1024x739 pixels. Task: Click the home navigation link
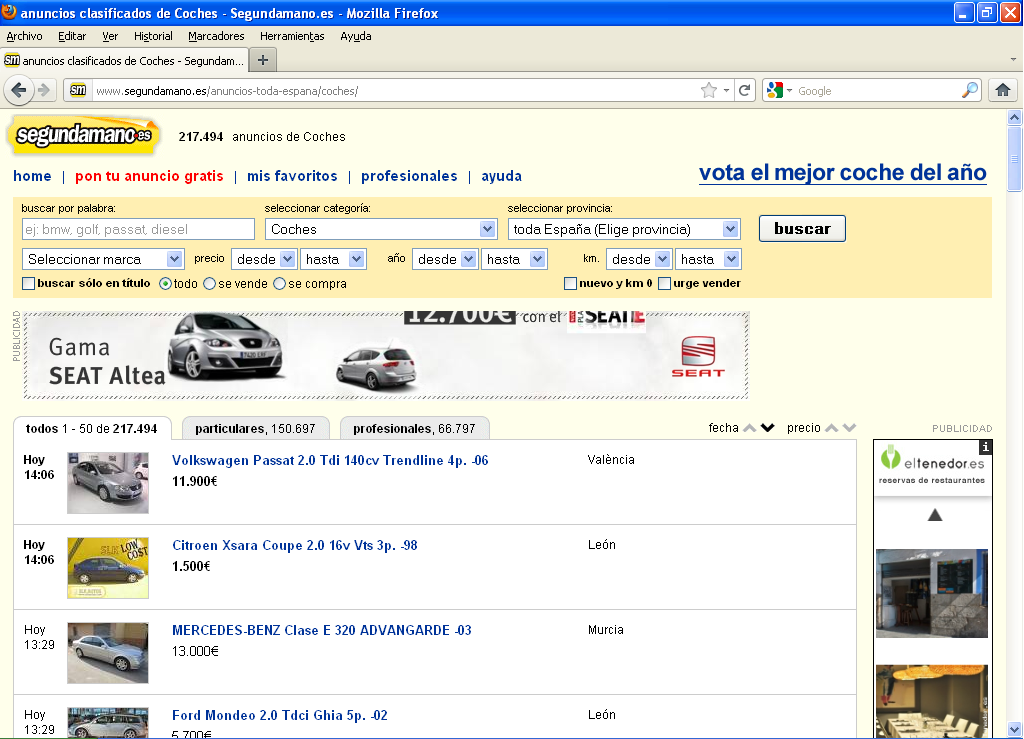coord(32,176)
